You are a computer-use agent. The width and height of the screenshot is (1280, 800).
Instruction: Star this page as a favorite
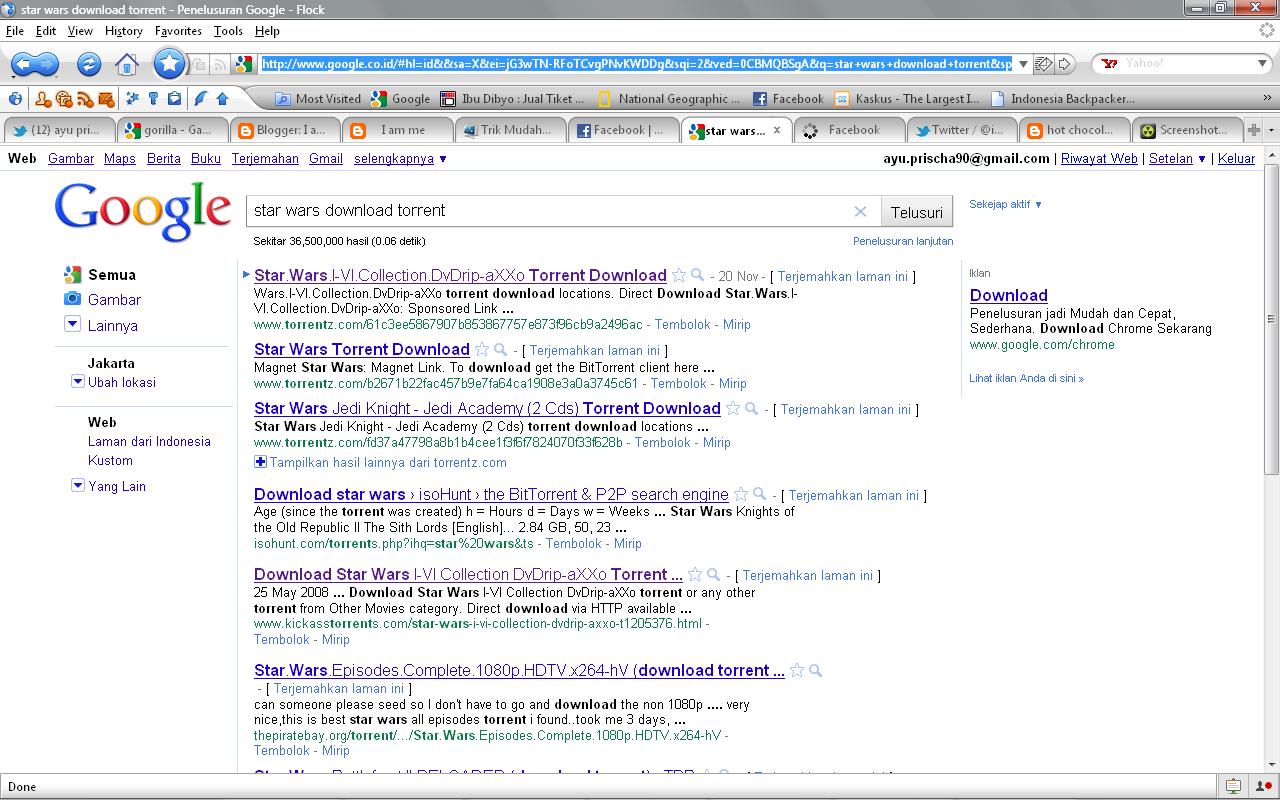click(x=170, y=64)
